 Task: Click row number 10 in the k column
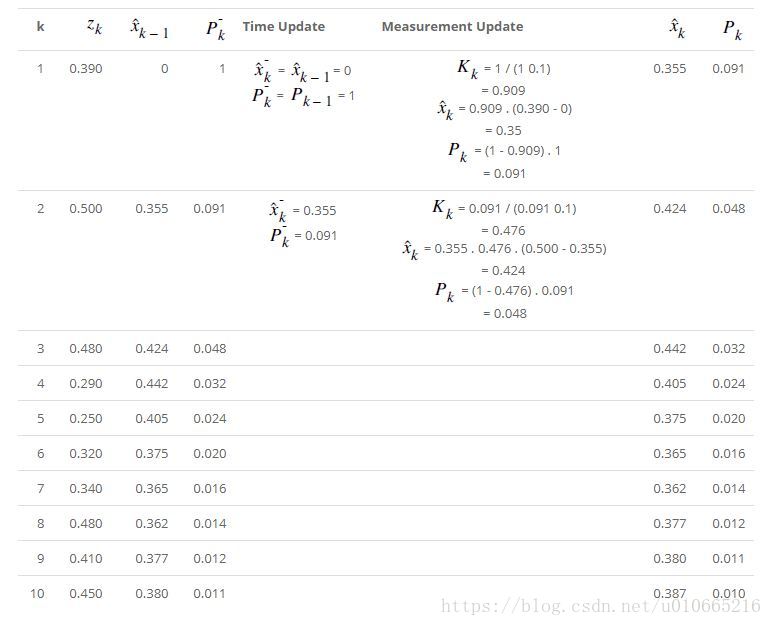tap(37, 594)
